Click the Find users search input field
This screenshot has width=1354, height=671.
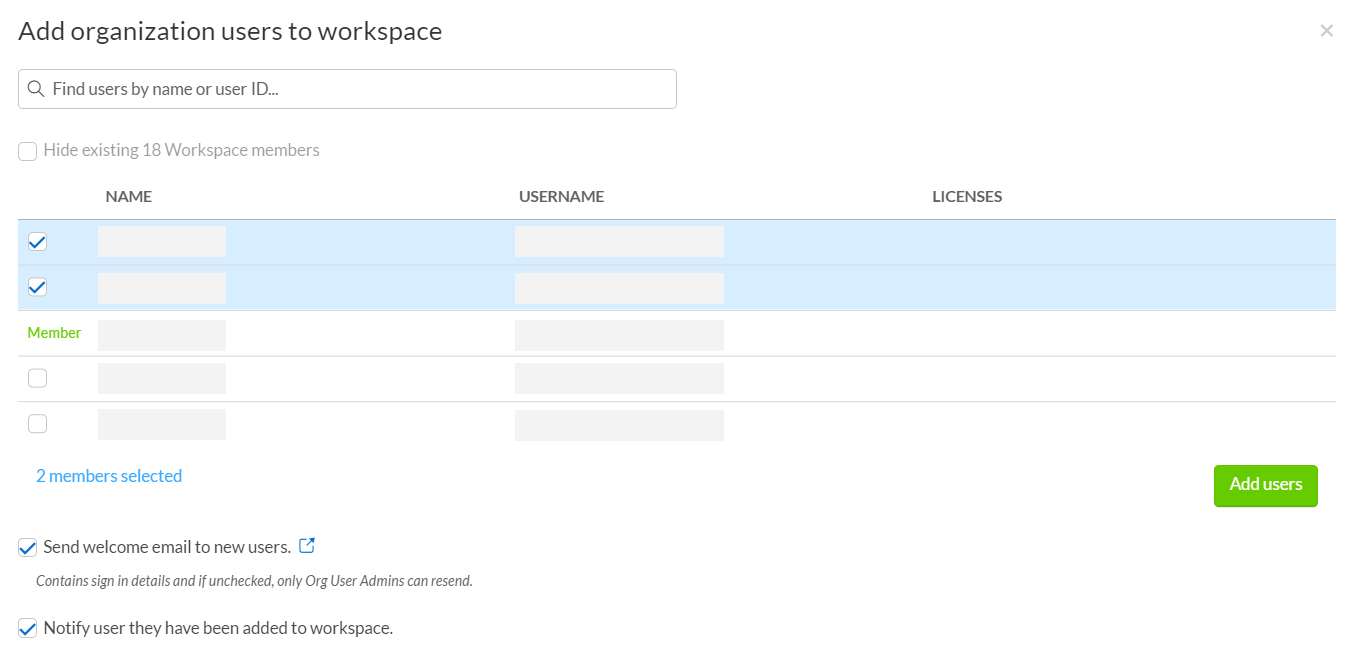347,89
